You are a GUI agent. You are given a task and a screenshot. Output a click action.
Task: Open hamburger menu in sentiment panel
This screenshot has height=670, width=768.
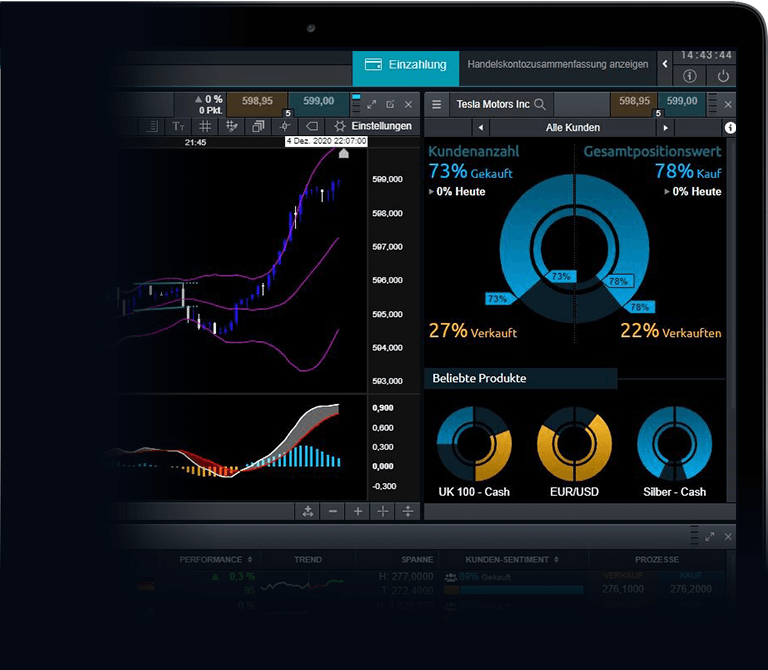[436, 104]
